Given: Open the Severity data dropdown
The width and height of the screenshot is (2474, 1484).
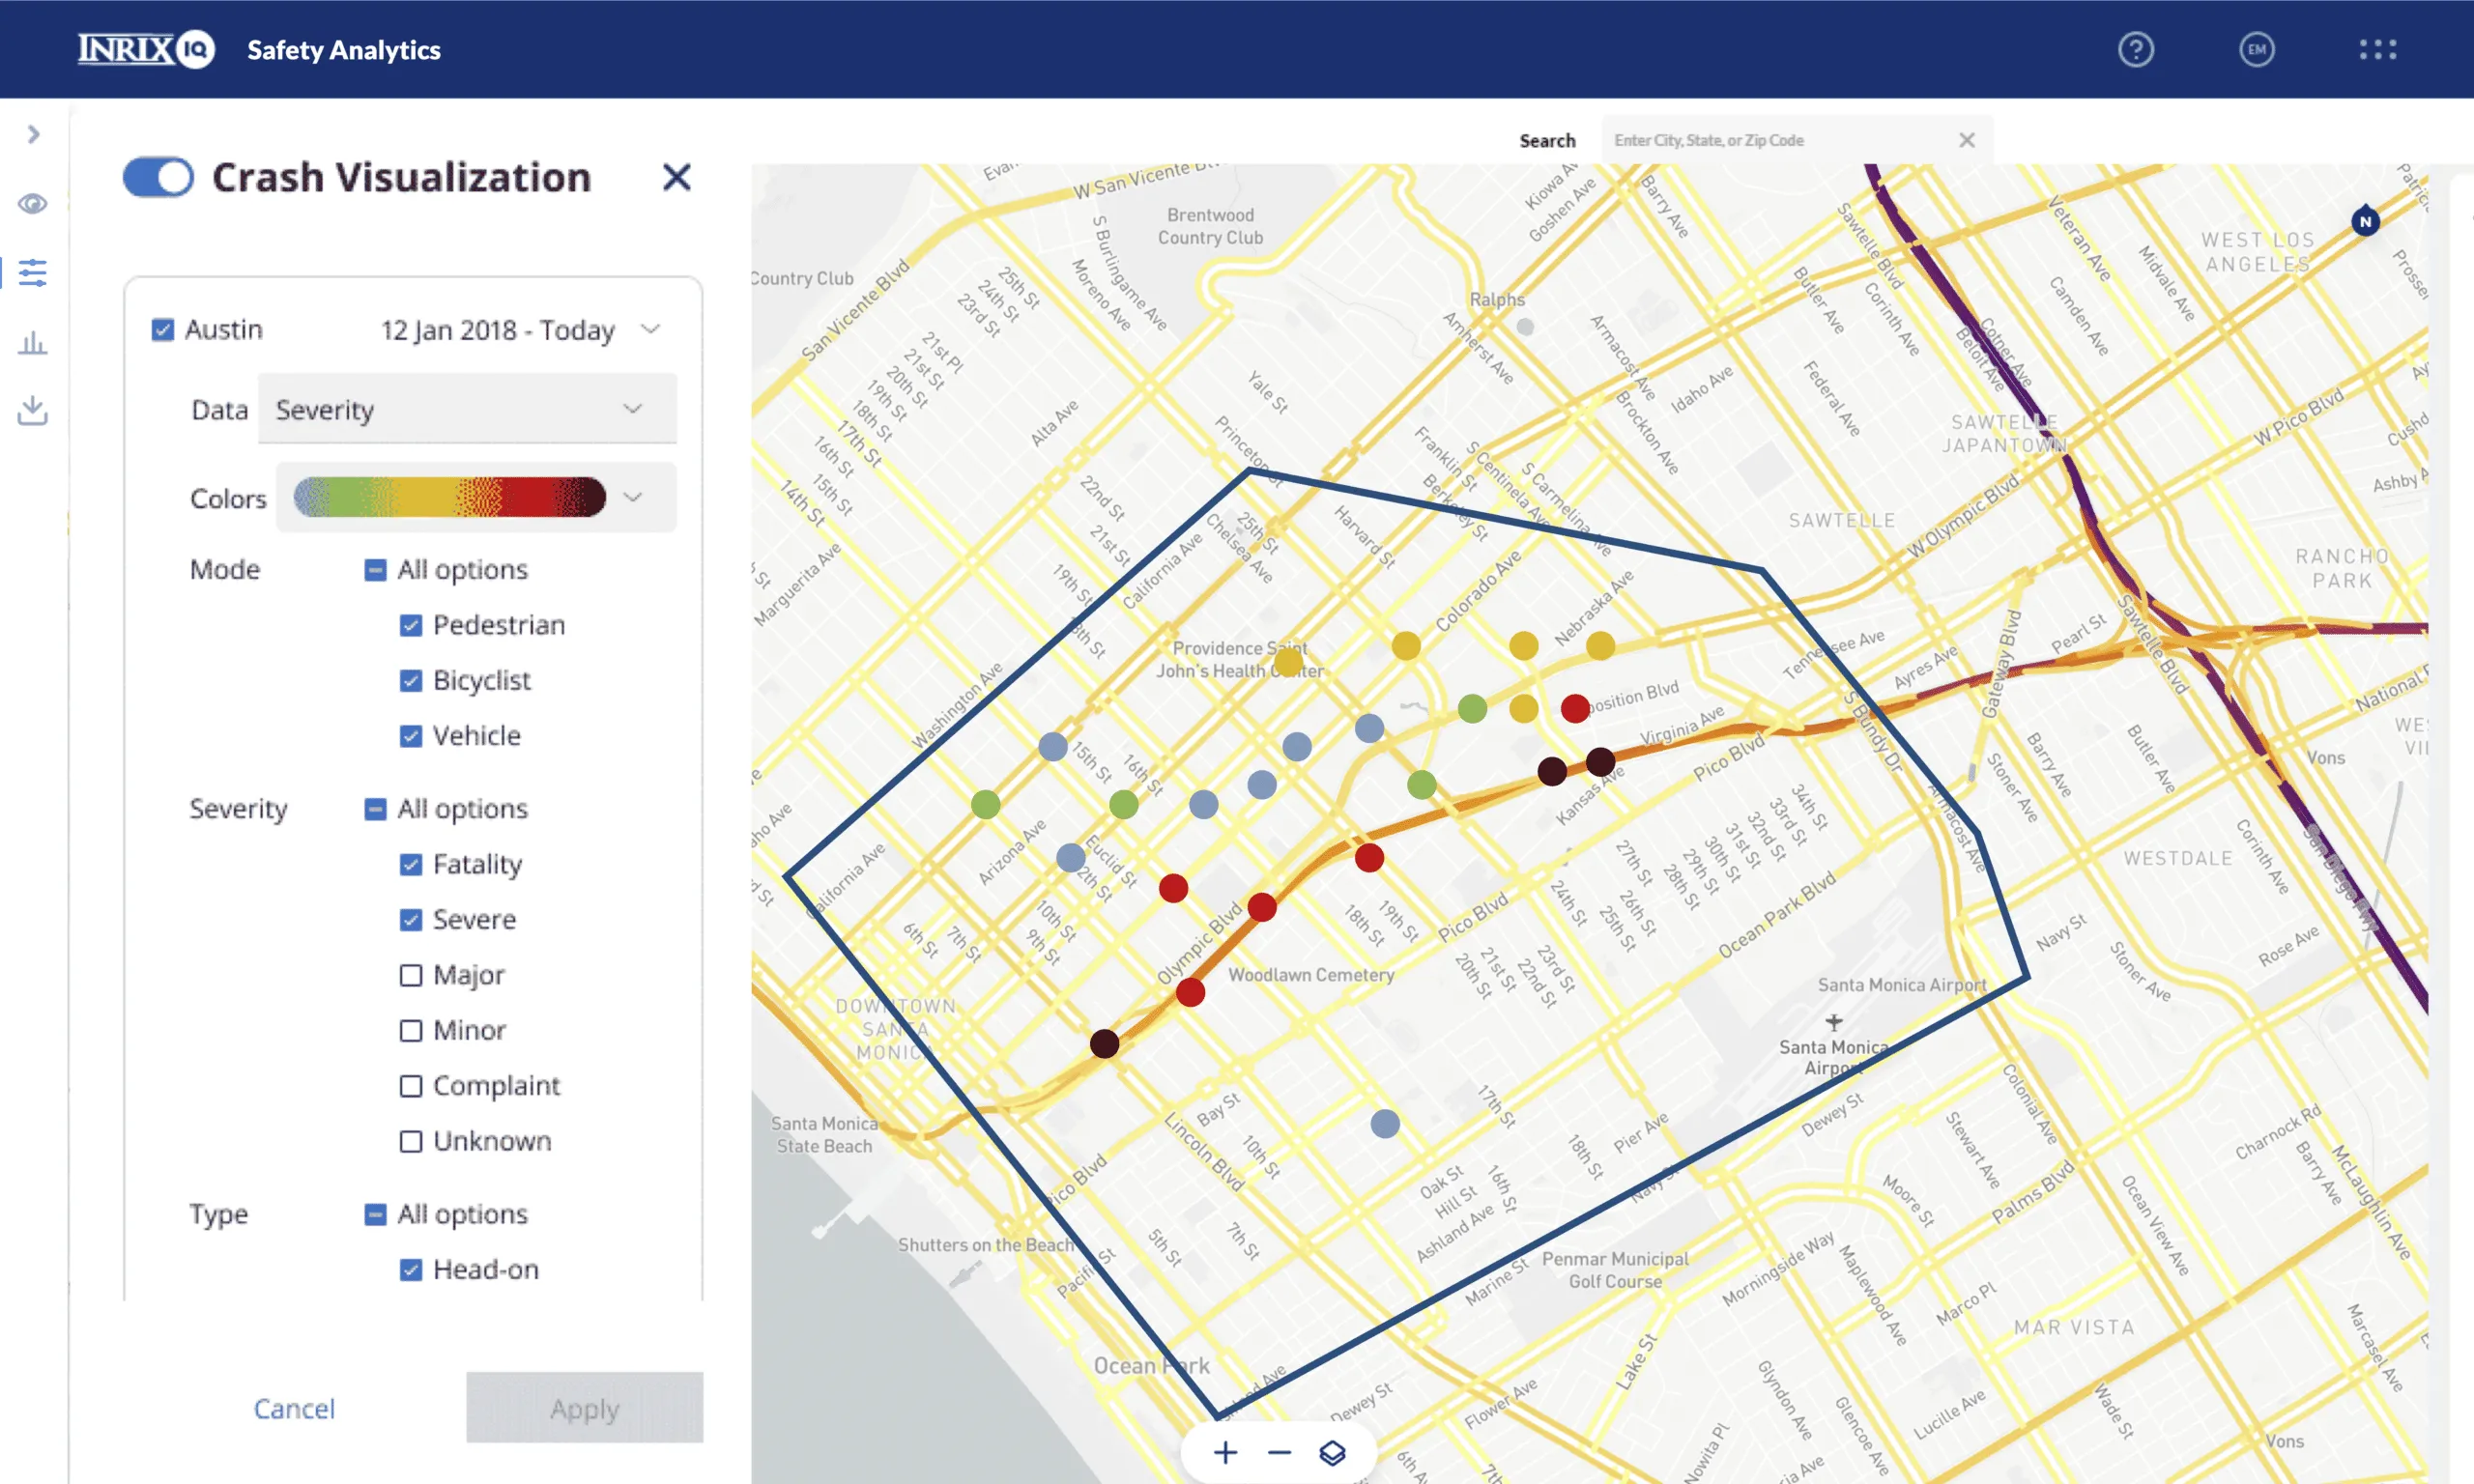Looking at the screenshot, I should point(466,409).
